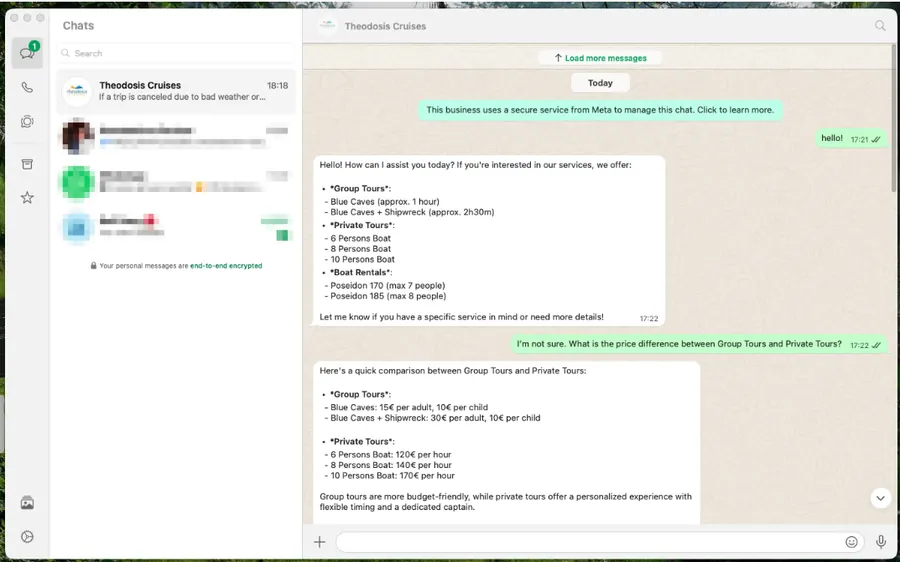Click the 'Poseidon 170 (max 7 people)' line
The height and width of the screenshot is (562, 900).
pos(385,285)
